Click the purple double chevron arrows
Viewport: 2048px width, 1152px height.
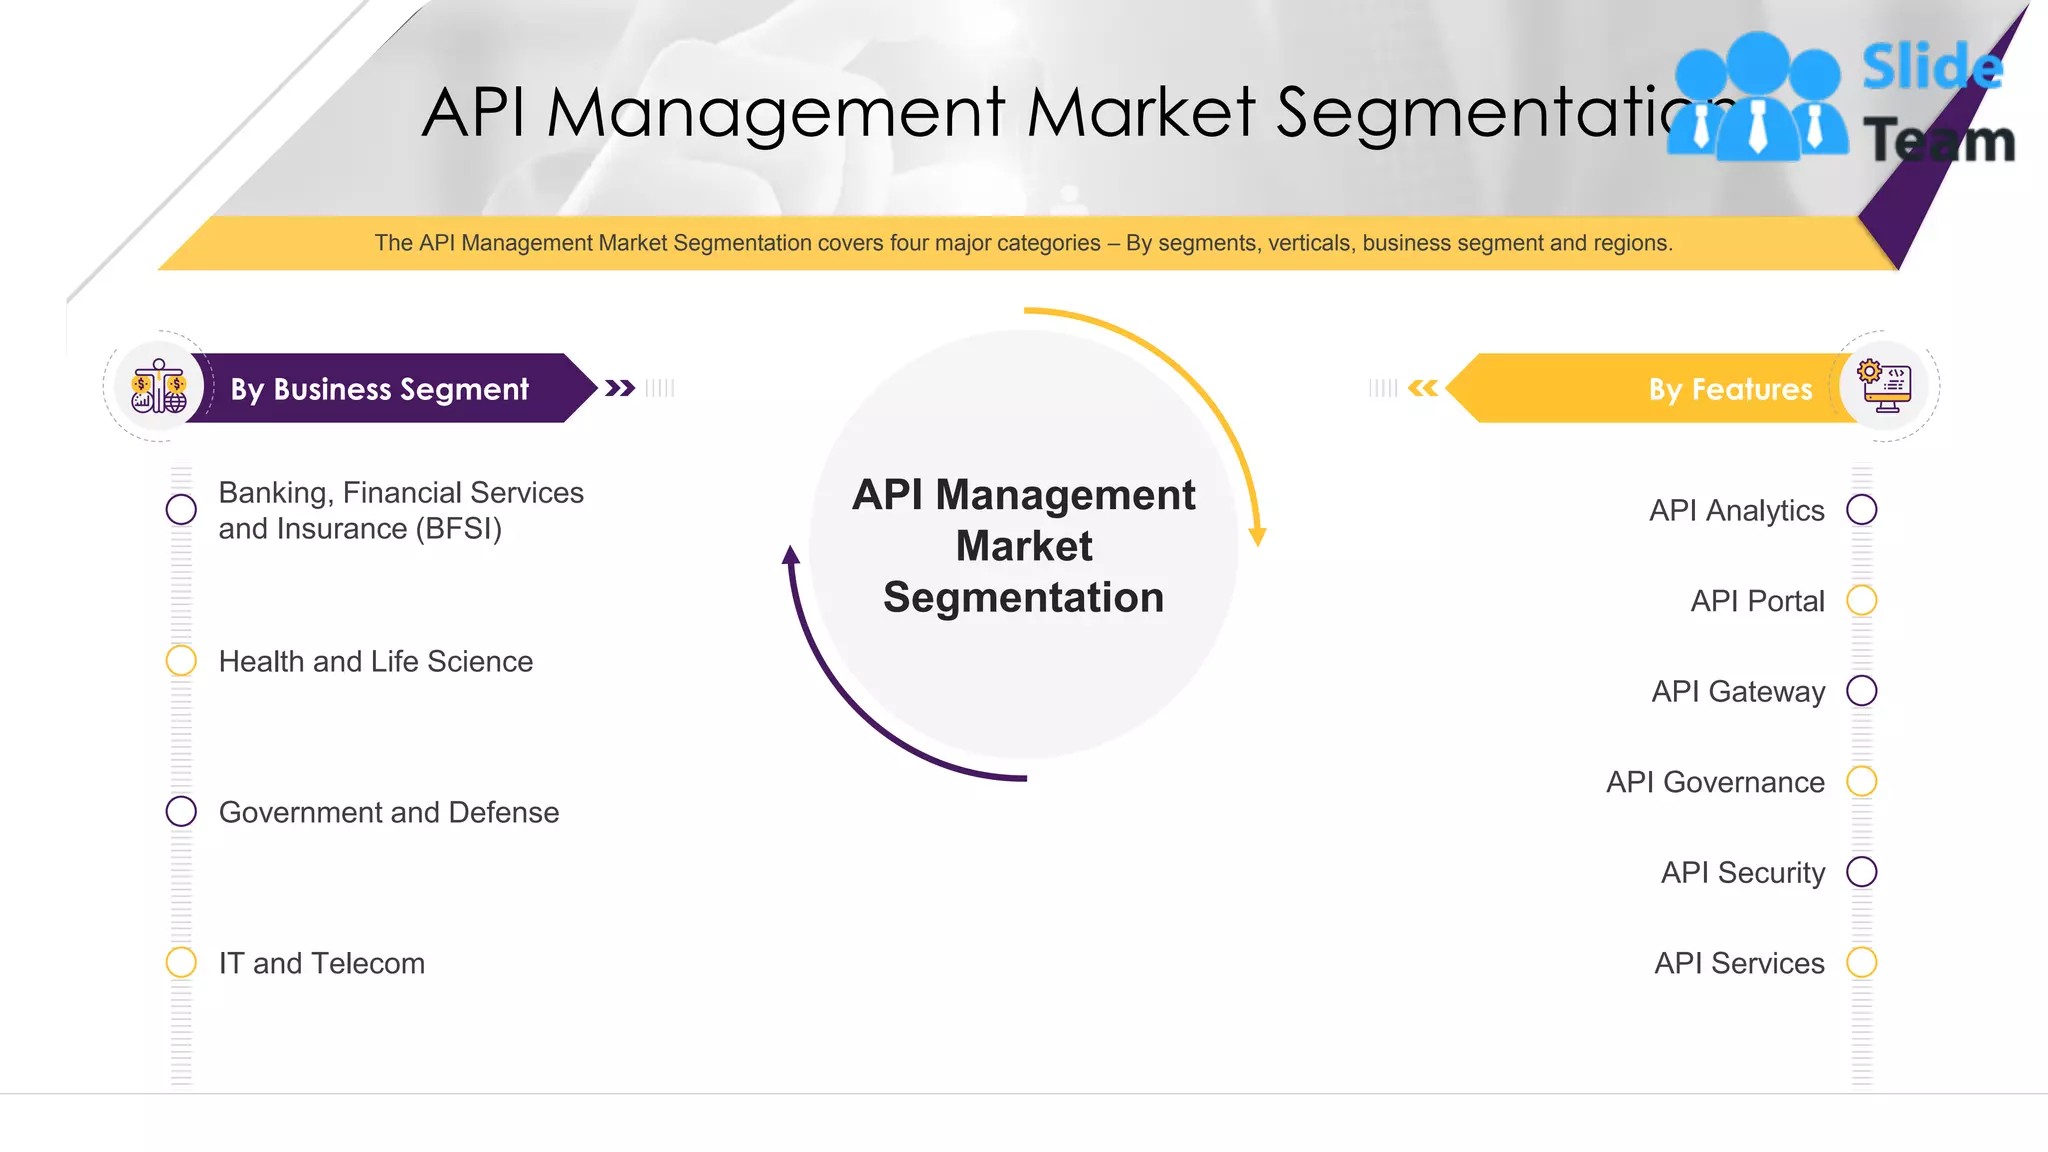620,388
